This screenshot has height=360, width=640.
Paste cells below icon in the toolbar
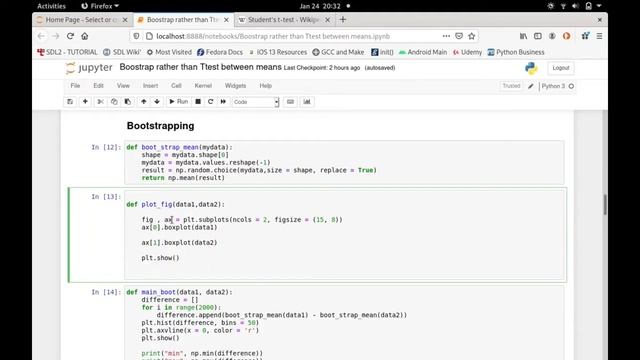pyautogui.click(x=128, y=102)
